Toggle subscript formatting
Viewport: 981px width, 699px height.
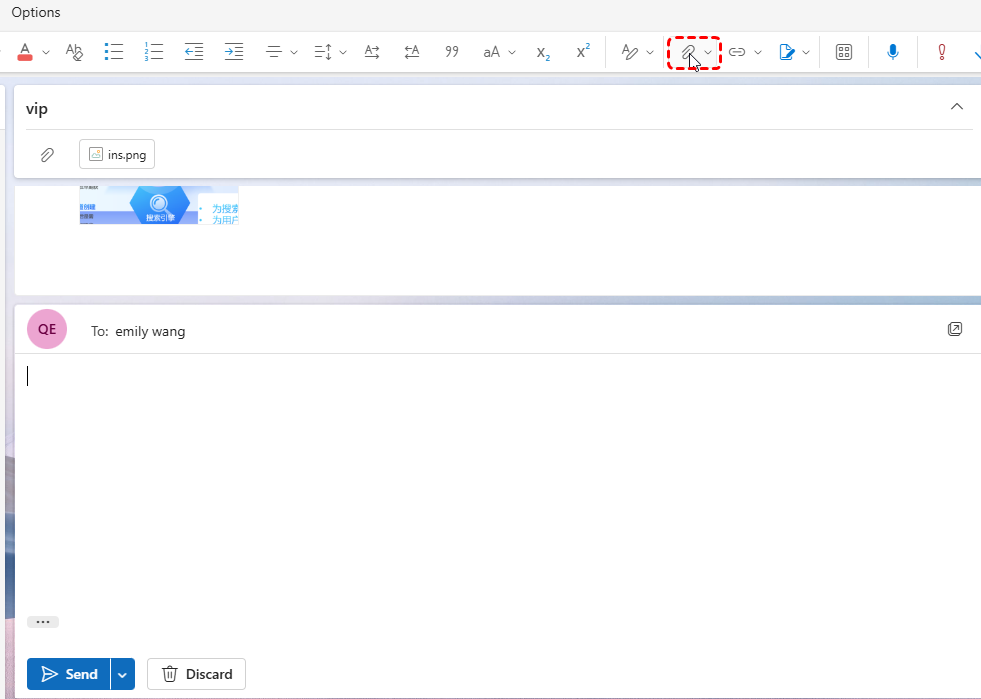tap(543, 52)
